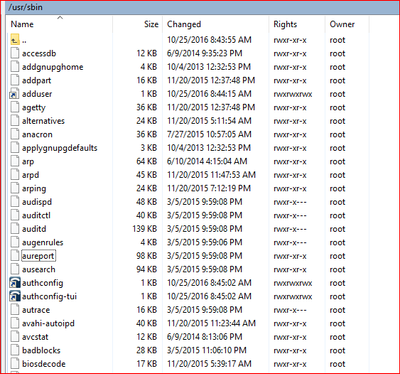
Task: Click the avahi-autoipd file name
Action: (48, 323)
